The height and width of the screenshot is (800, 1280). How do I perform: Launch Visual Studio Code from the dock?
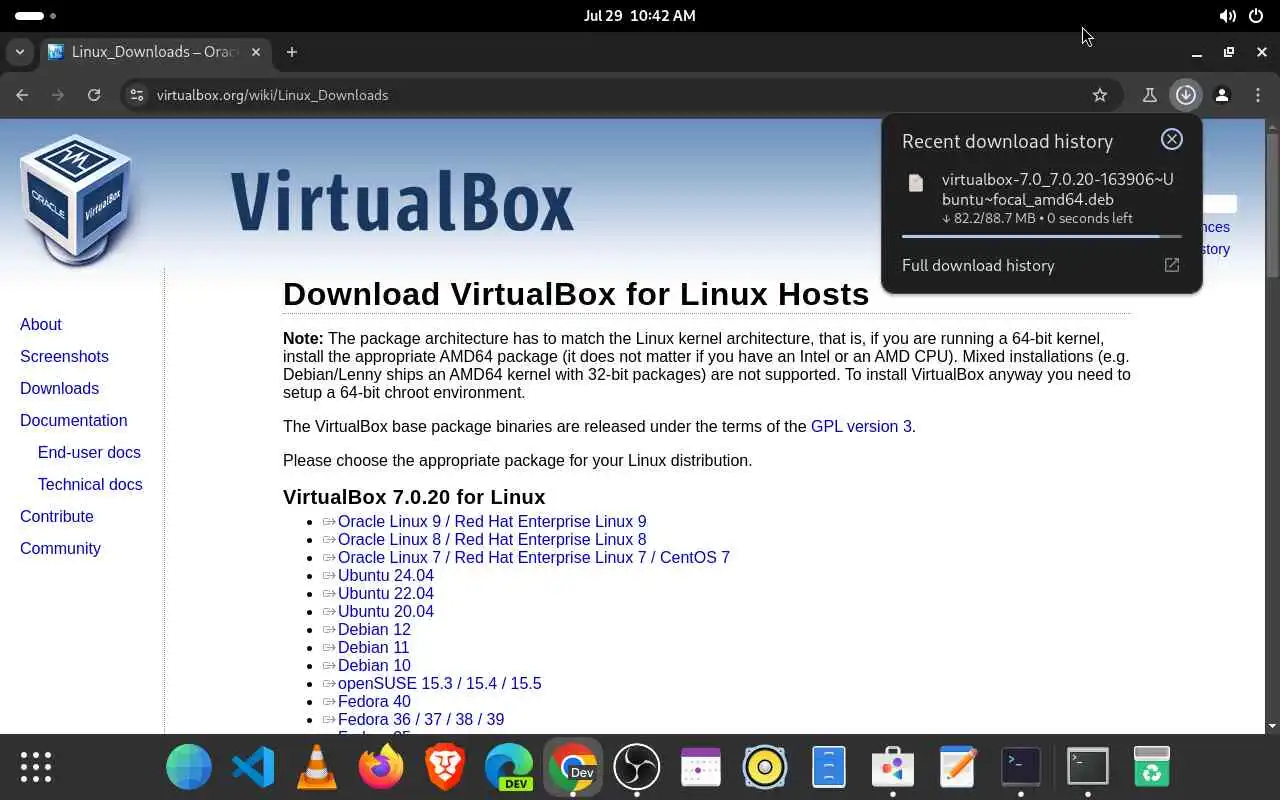[x=253, y=767]
